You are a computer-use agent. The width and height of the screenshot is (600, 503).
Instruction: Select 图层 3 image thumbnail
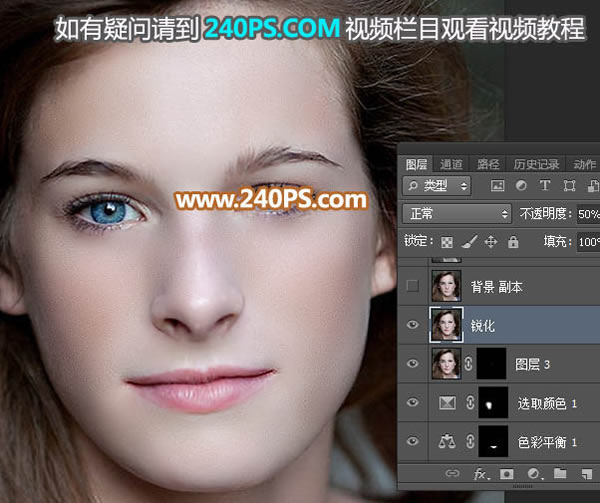click(446, 363)
